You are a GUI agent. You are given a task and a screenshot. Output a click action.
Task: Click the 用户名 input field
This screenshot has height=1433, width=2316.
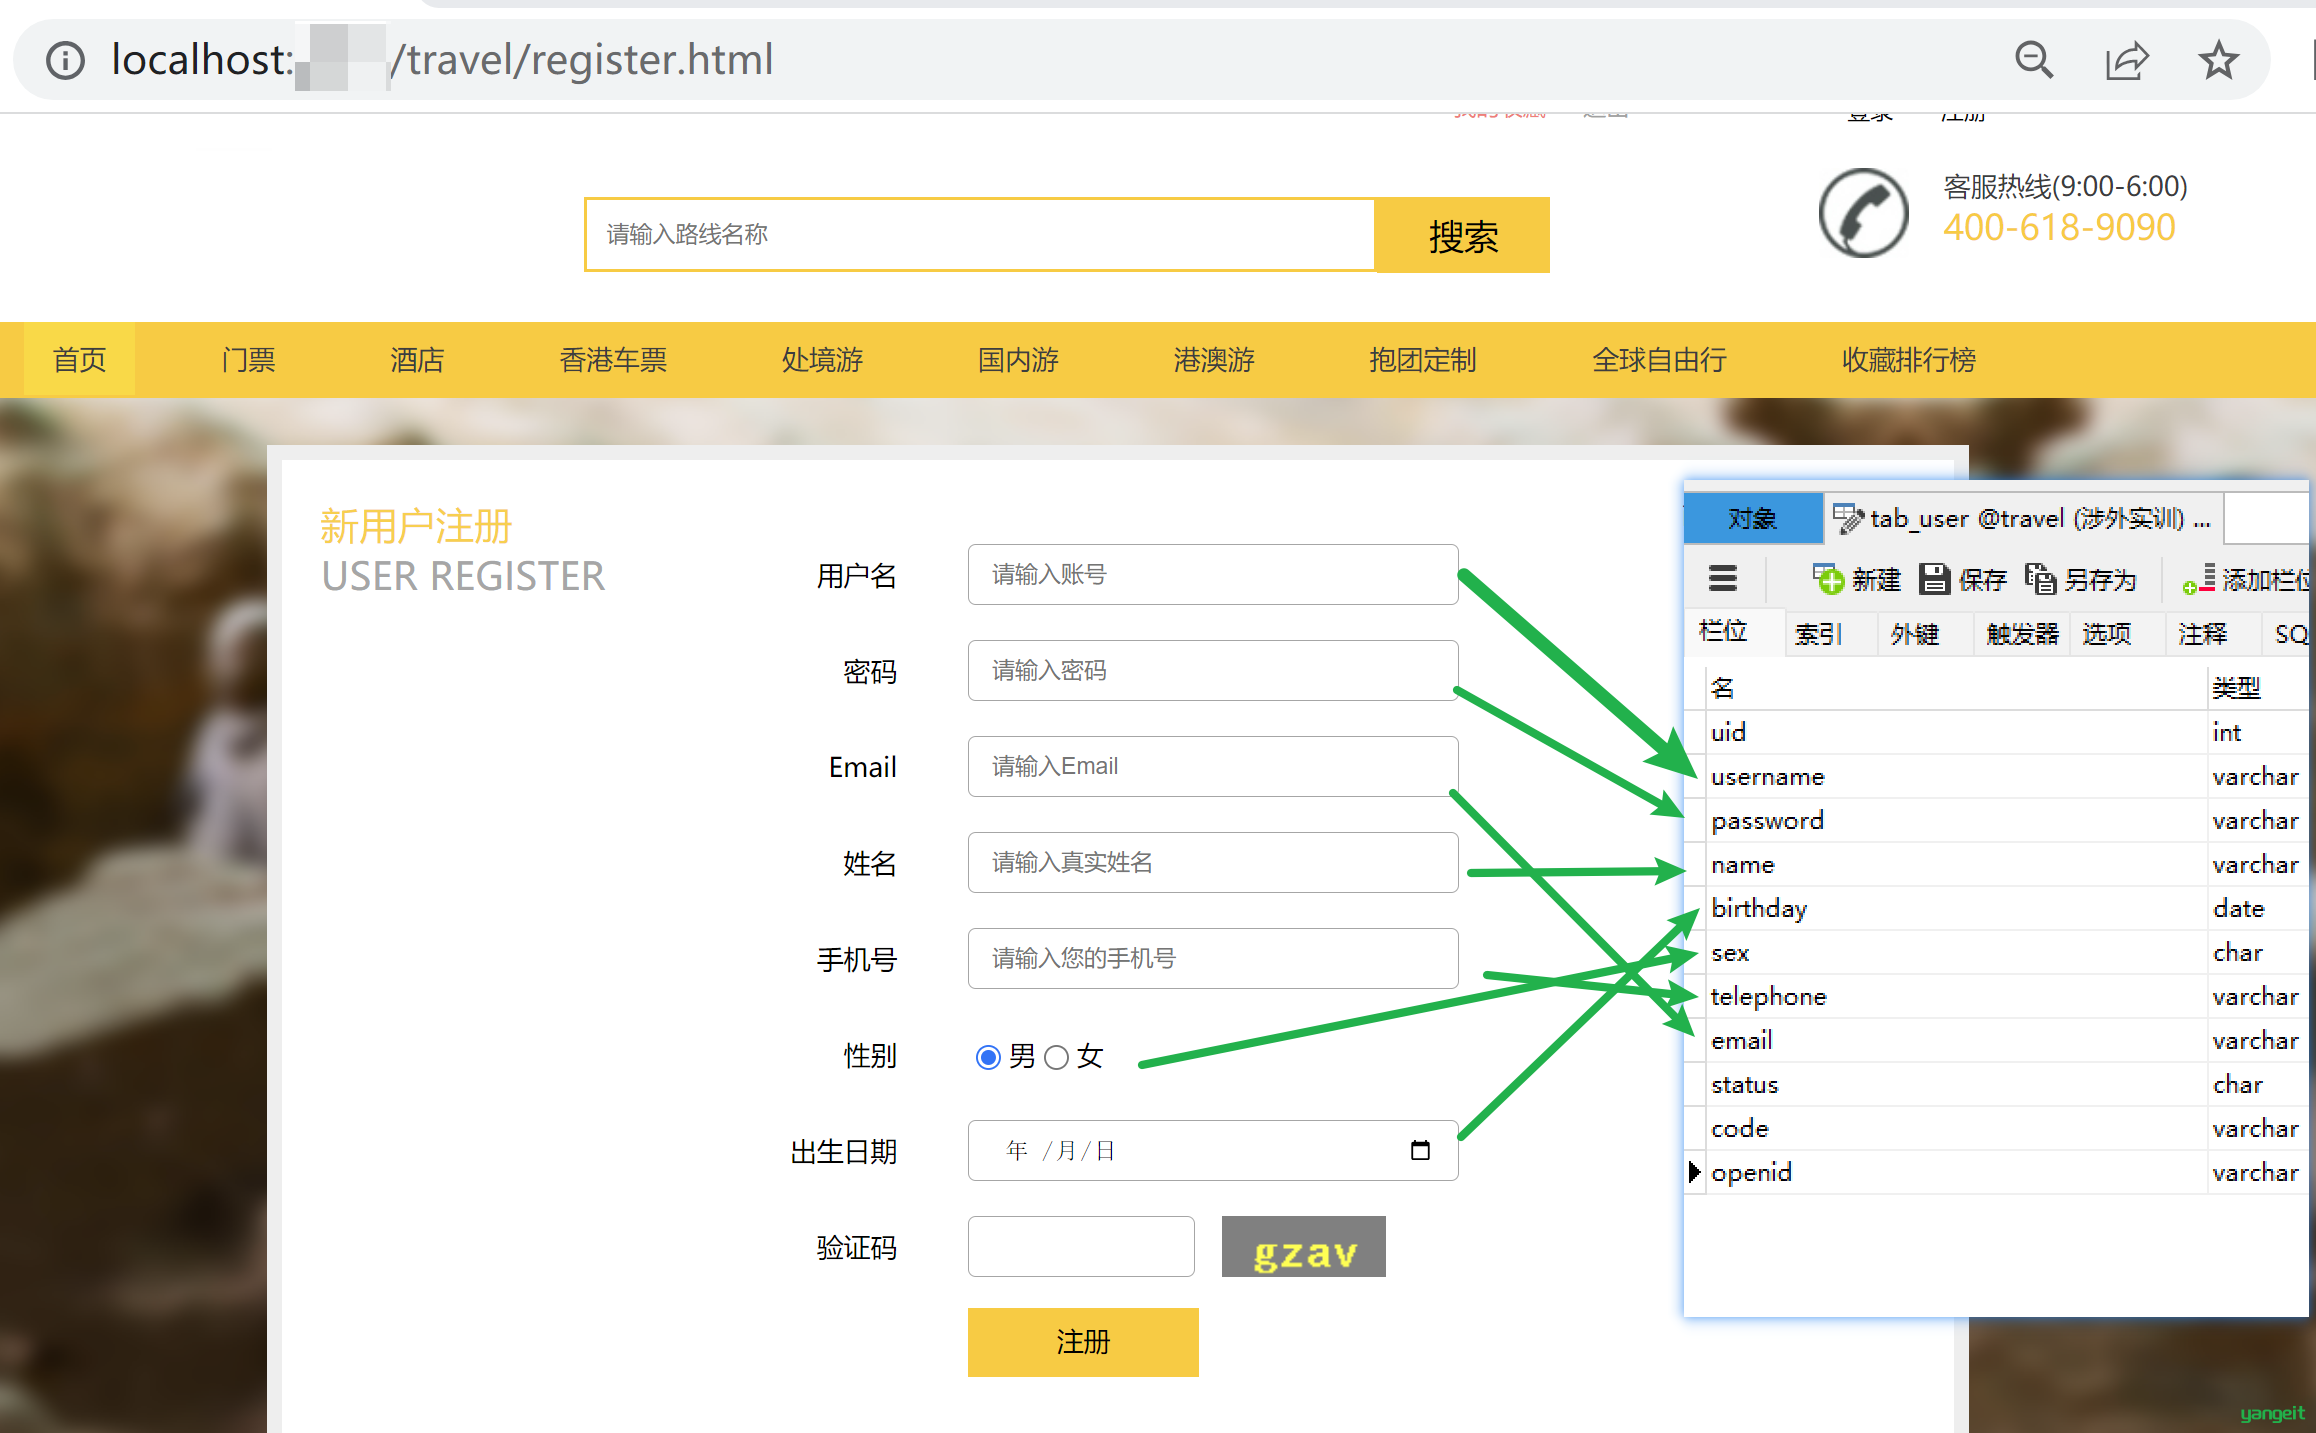(x=1213, y=574)
